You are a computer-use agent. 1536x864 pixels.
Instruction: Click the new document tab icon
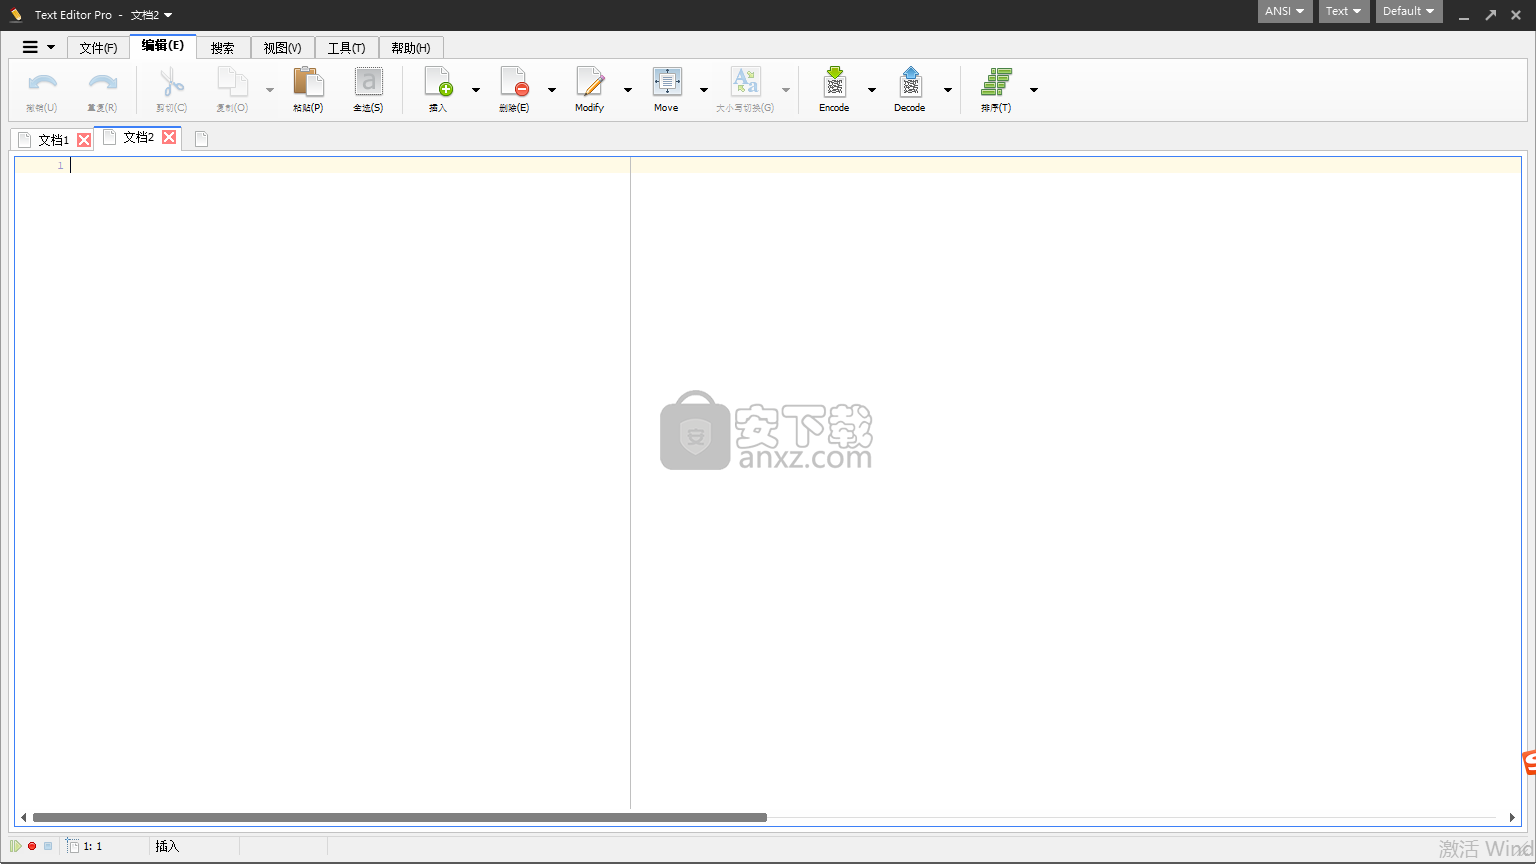[x=201, y=139]
